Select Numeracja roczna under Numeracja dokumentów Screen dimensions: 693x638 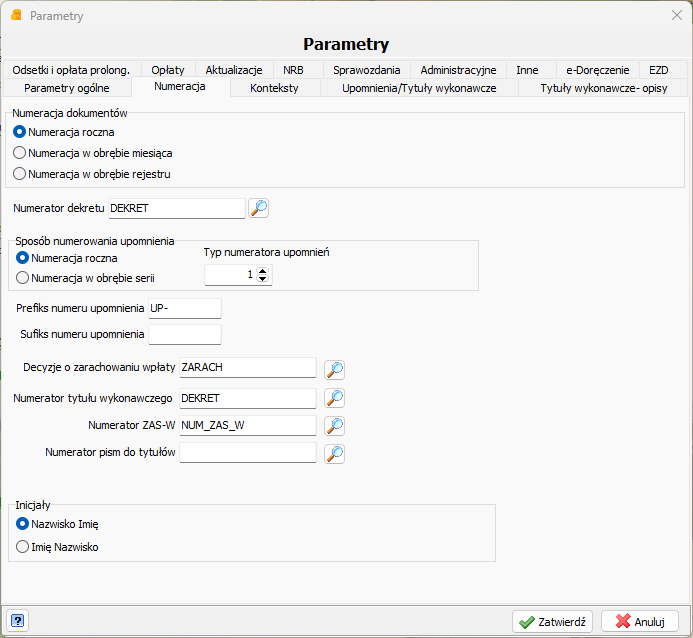(64, 132)
